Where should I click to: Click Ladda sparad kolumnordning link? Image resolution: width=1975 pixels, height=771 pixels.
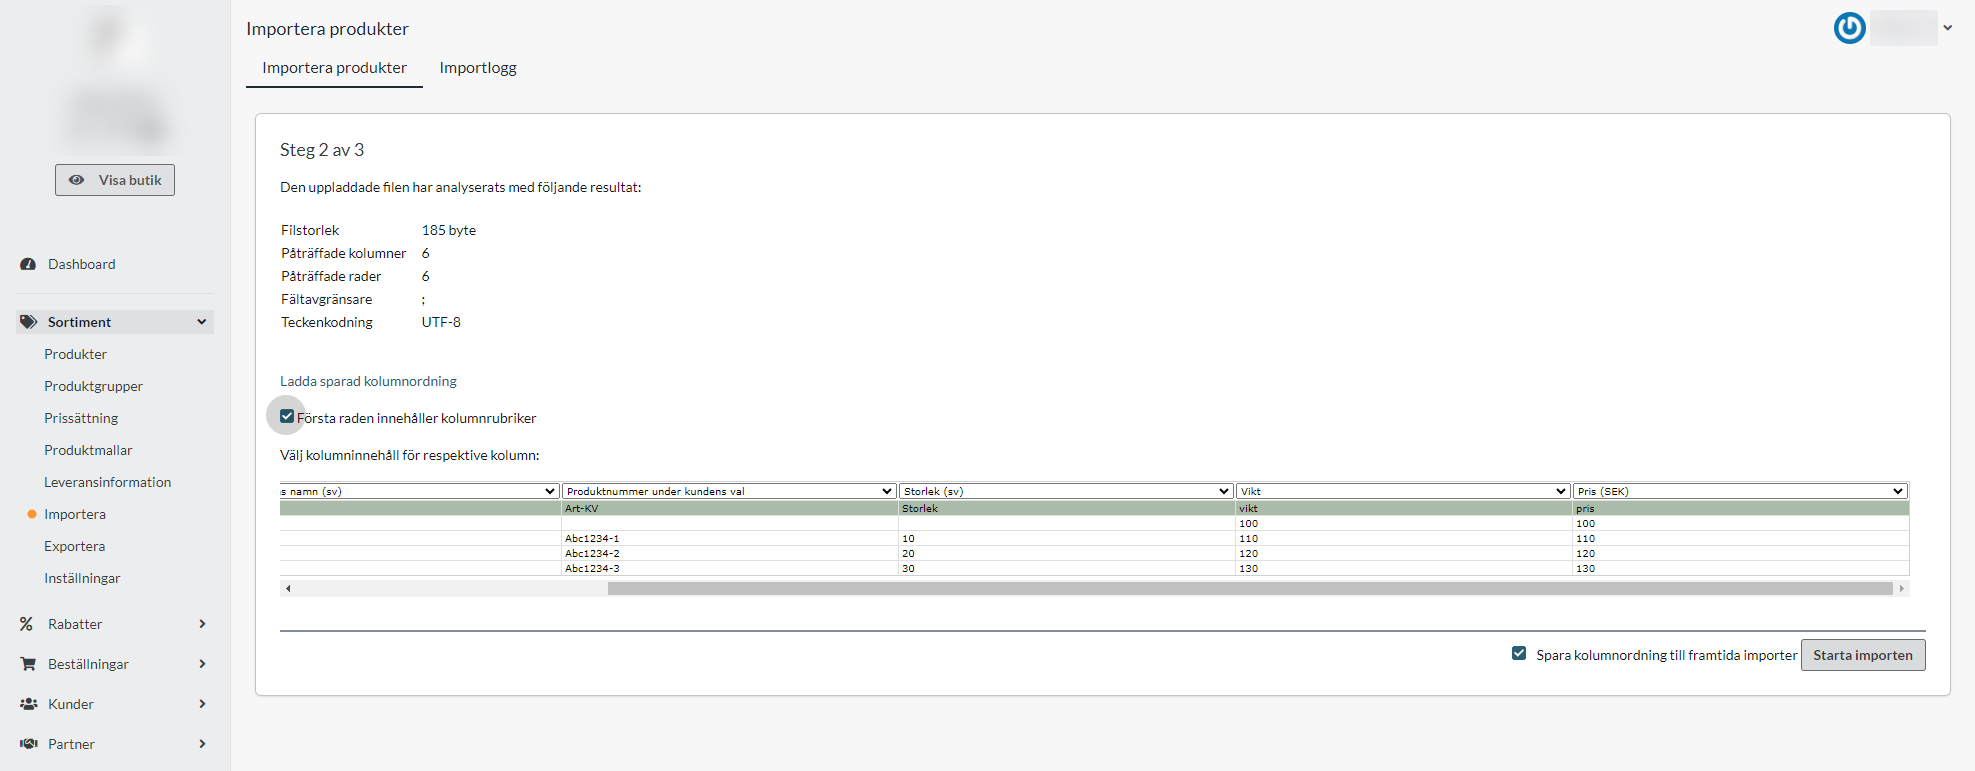[368, 381]
